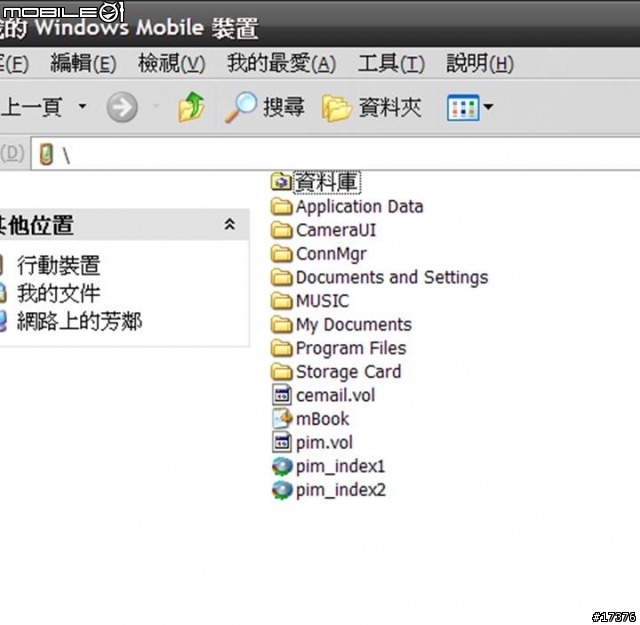The height and width of the screenshot is (625, 640).
Task: Click the pim_index1 file name
Action: tap(340, 467)
